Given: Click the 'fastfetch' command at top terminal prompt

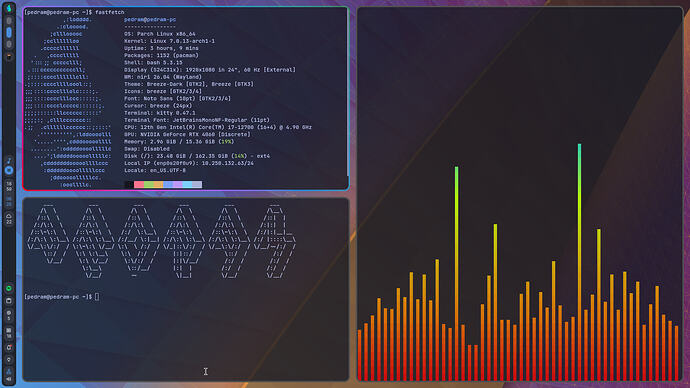Looking at the screenshot, I should tap(110, 12).
